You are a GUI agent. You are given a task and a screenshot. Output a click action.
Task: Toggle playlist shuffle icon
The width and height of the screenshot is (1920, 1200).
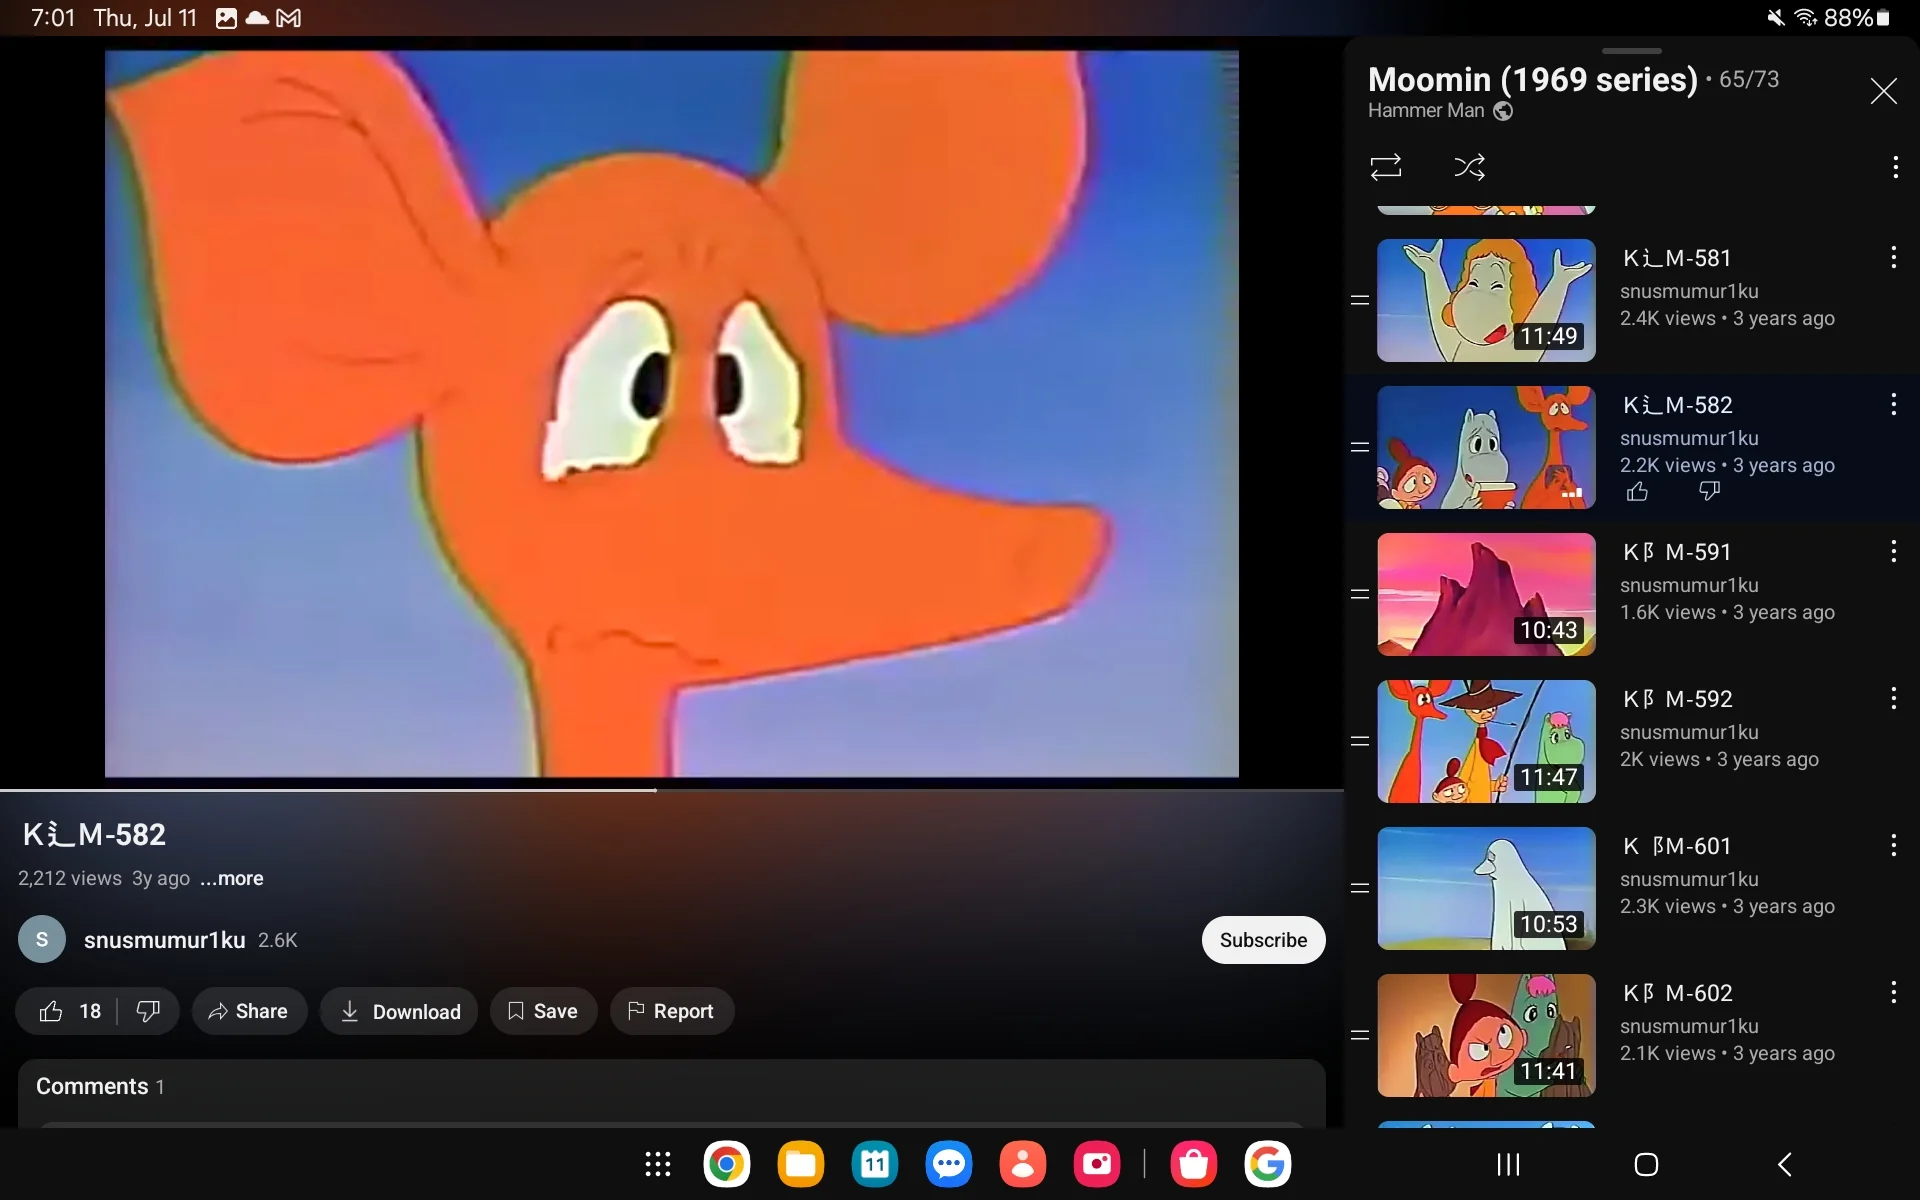point(1469,167)
